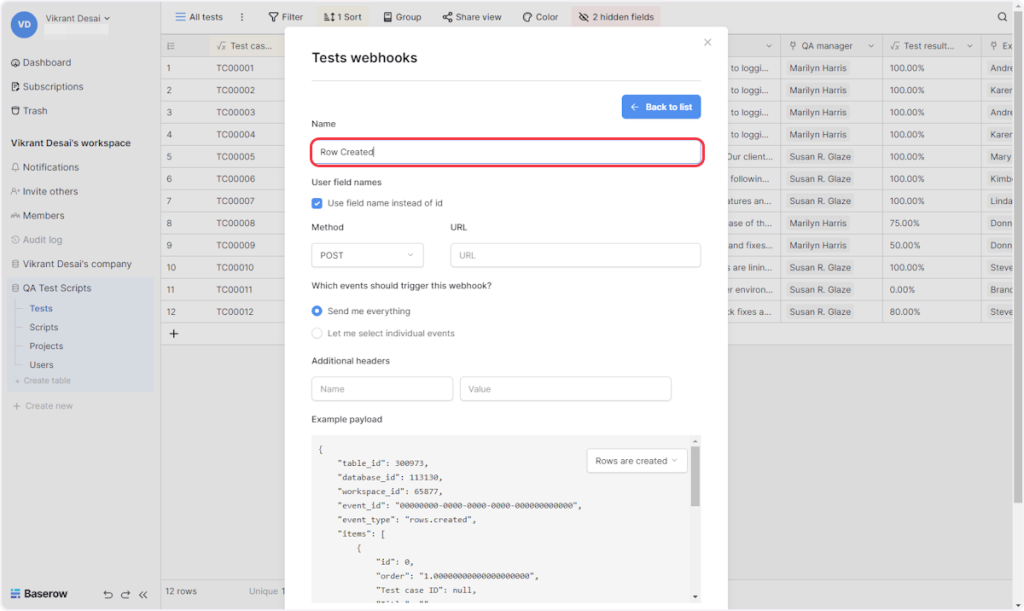This screenshot has height=611, width=1024.
Task: Open the Rows are created dropdown
Action: point(636,461)
